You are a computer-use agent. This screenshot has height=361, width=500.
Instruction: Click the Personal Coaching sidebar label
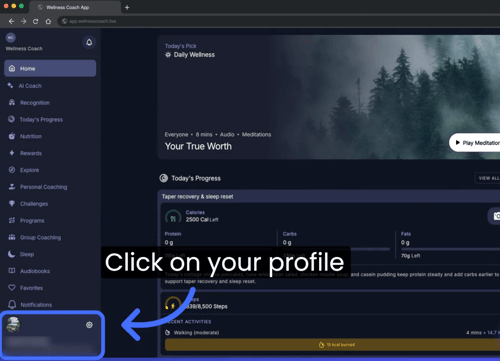tap(43, 187)
